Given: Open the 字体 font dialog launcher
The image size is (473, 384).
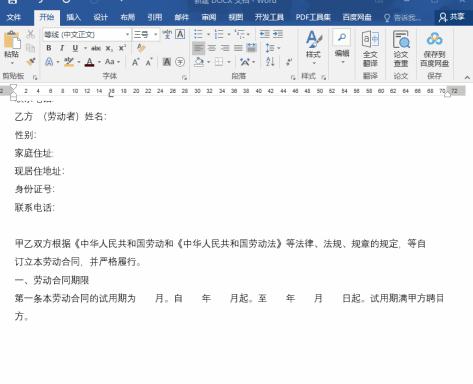Looking at the screenshot, I should (x=184, y=77).
